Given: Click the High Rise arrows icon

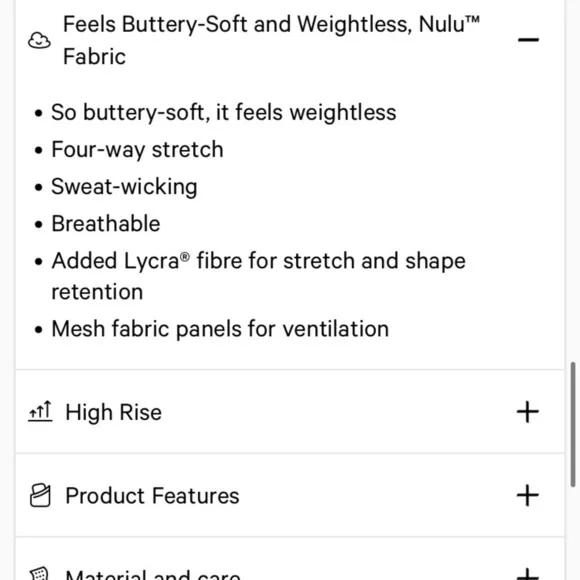Looking at the screenshot, I should coord(40,411).
